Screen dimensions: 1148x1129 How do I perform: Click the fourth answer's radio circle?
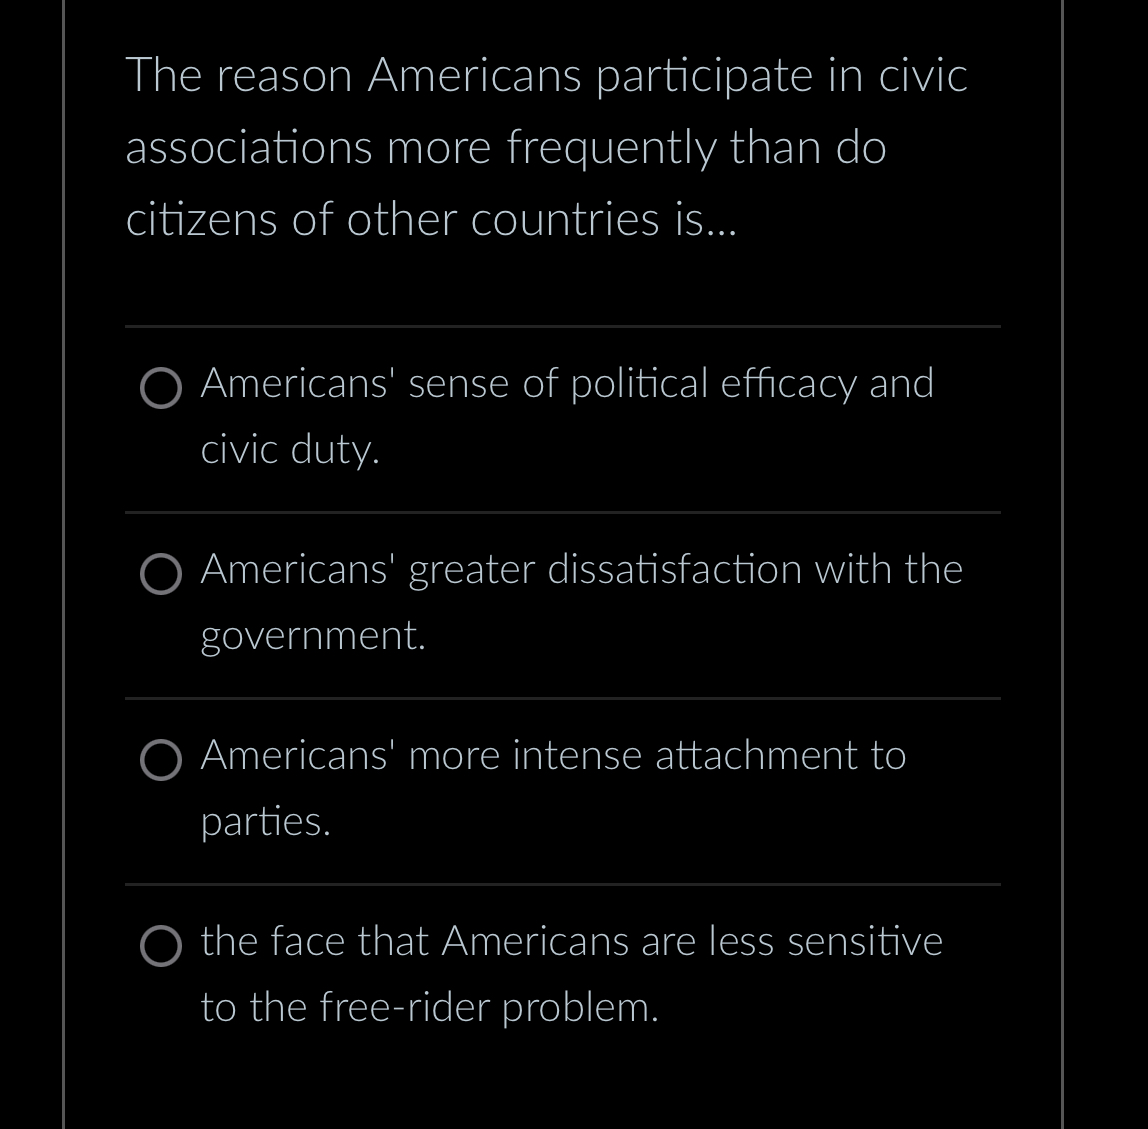coord(160,947)
